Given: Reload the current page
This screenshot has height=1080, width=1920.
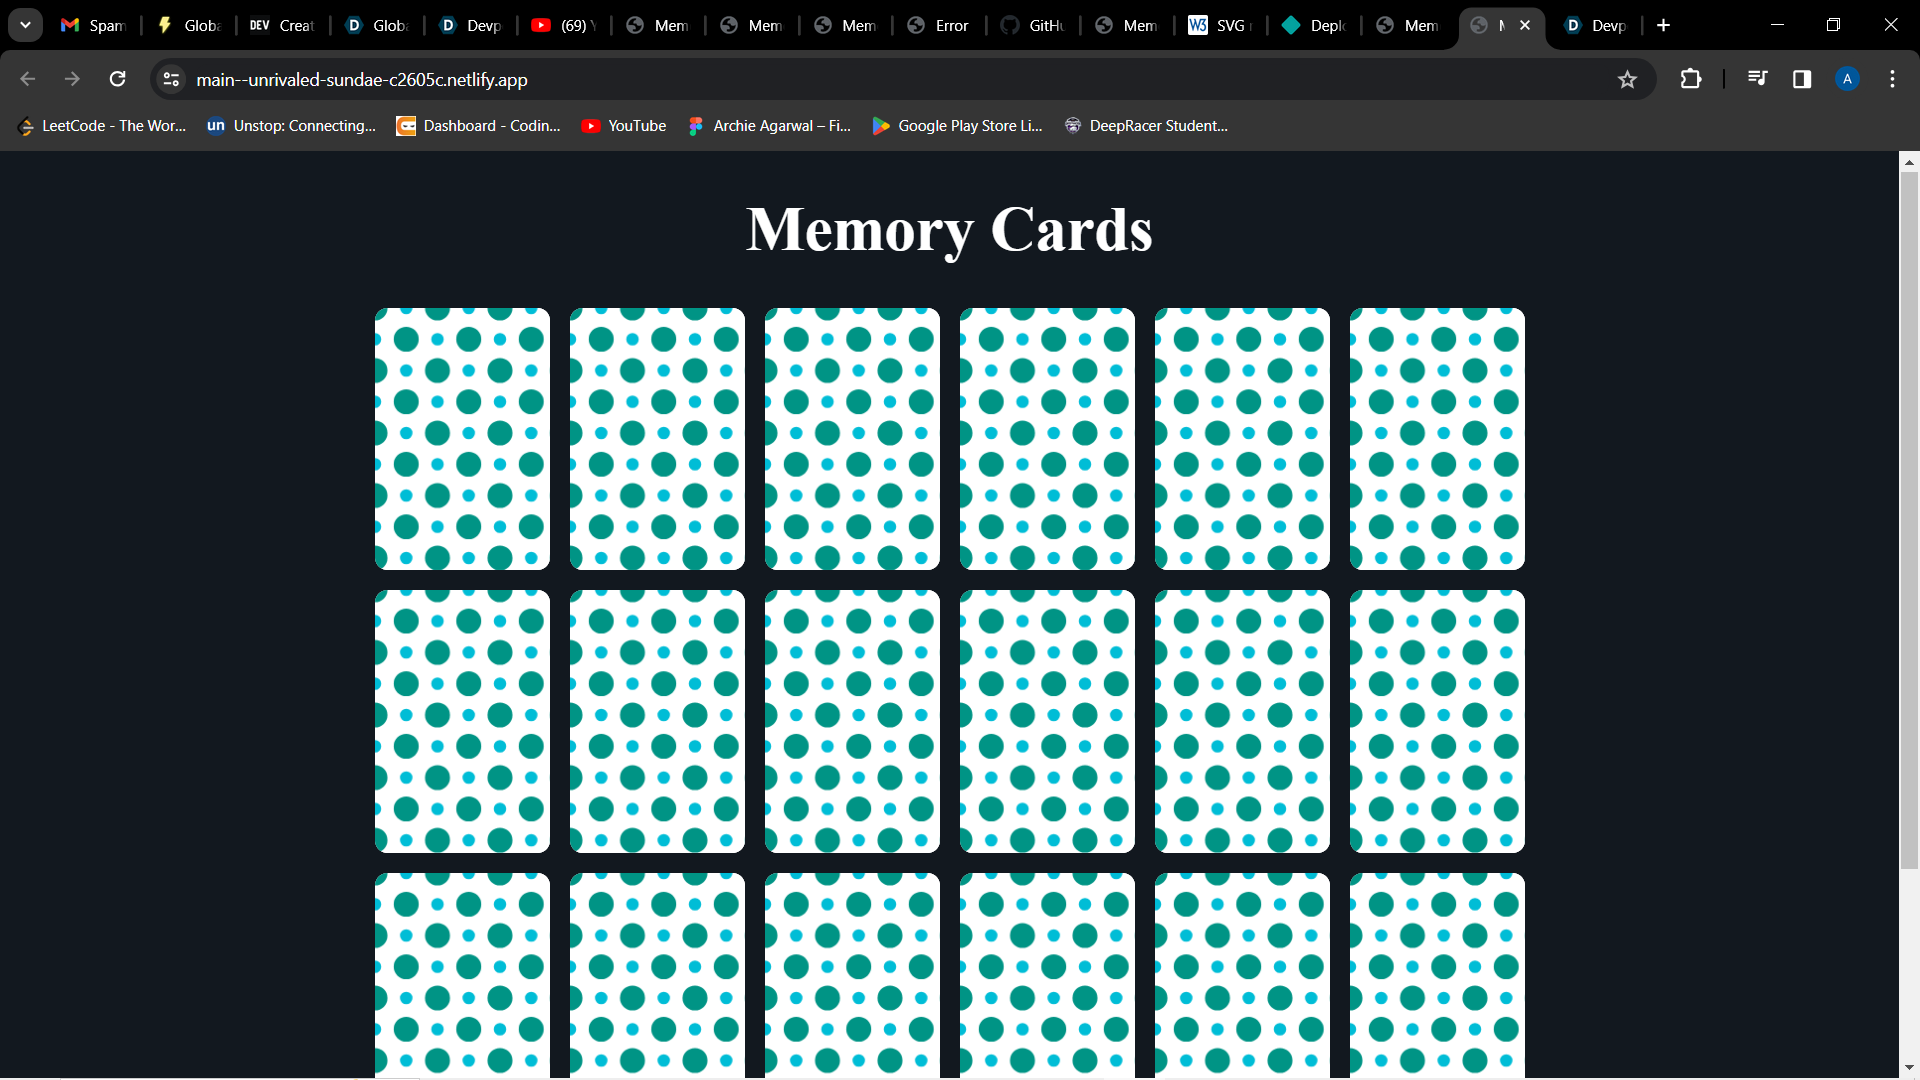Looking at the screenshot, I should point(117,79).
